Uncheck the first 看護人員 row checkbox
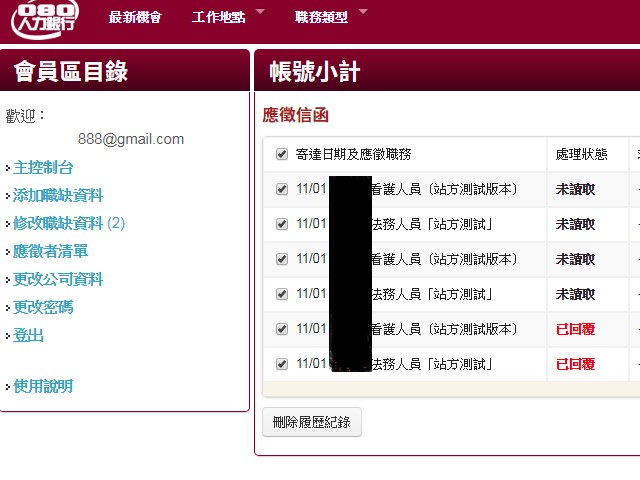 pyautogui.click(x=282, y=189)
